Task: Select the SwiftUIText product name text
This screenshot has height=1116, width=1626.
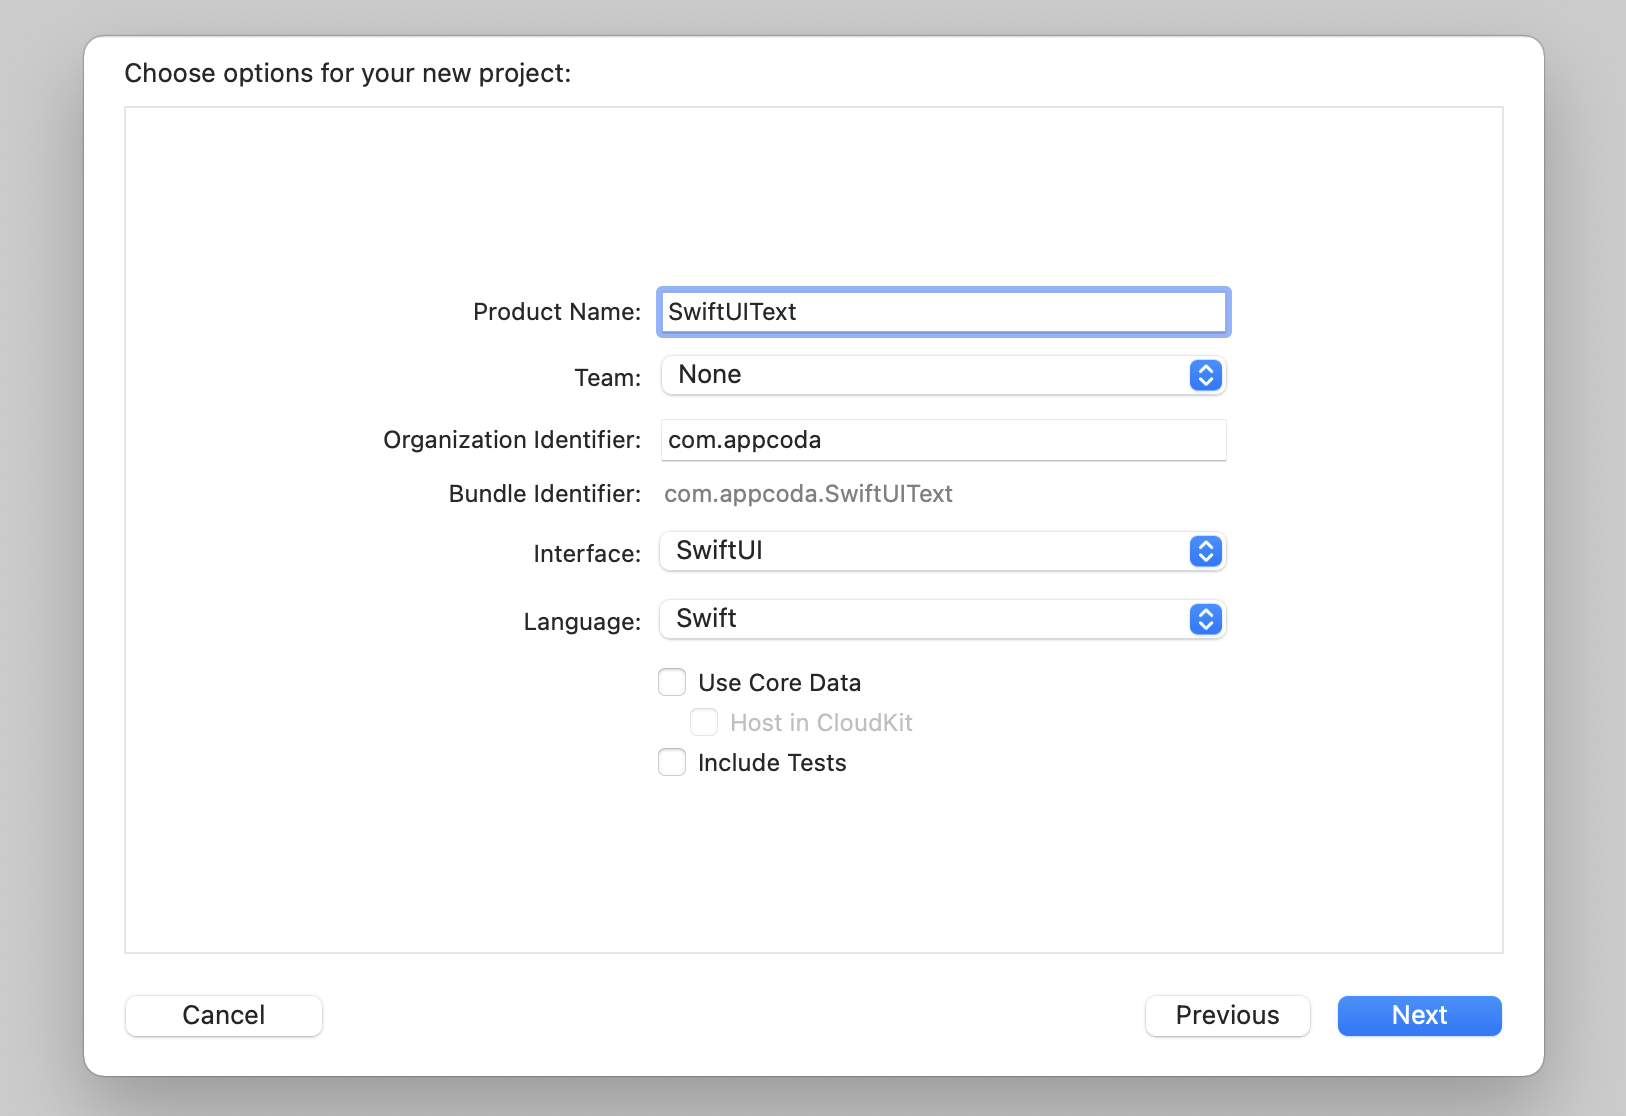Action: (x=732, y=311)
